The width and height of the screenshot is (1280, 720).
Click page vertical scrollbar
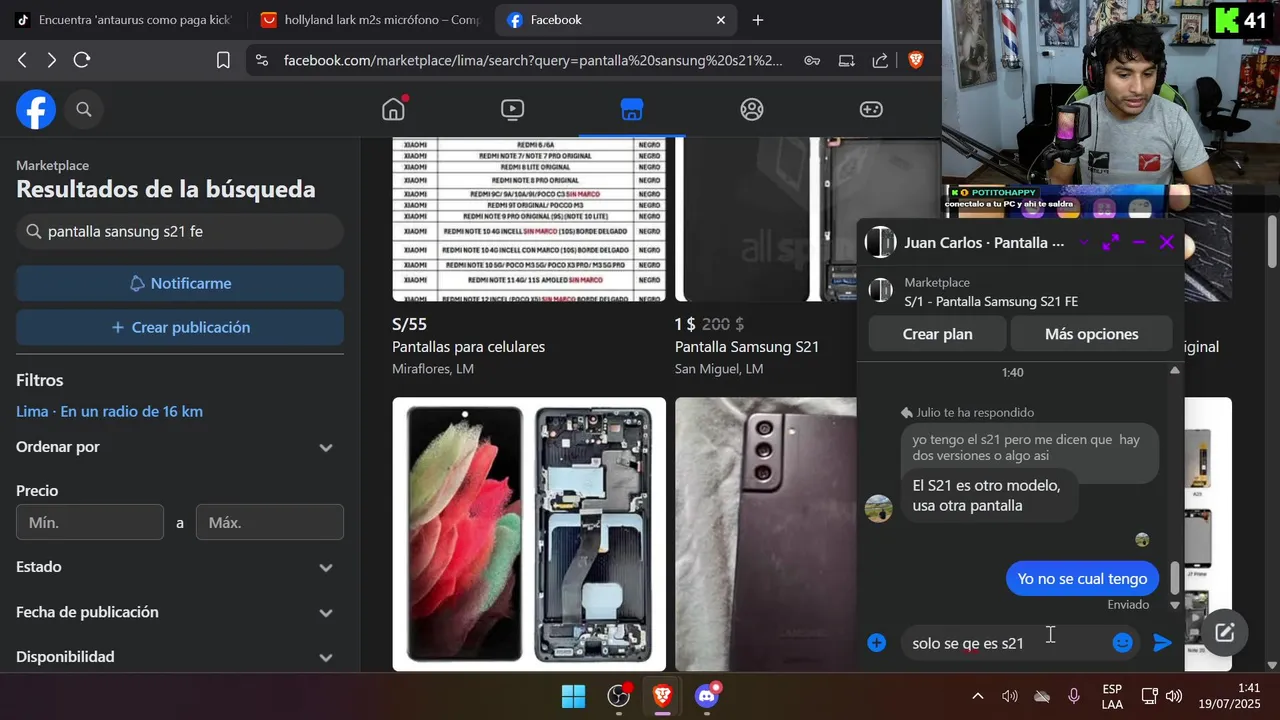(x=1272, y=240)
